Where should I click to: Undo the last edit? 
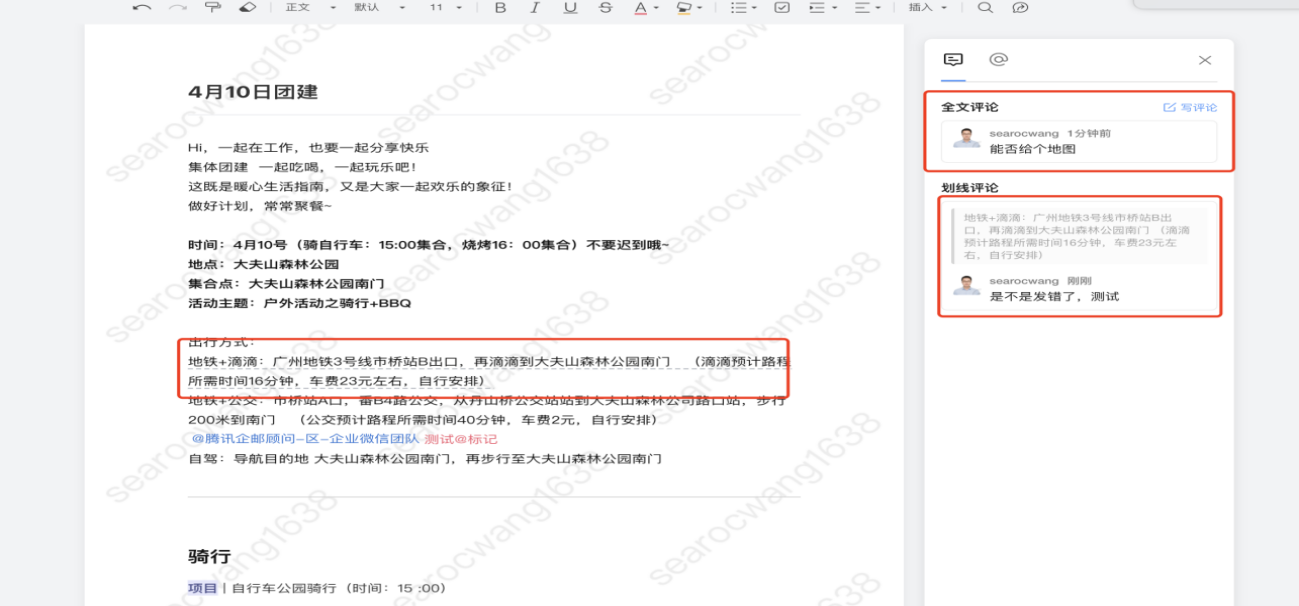pos(141,8)
